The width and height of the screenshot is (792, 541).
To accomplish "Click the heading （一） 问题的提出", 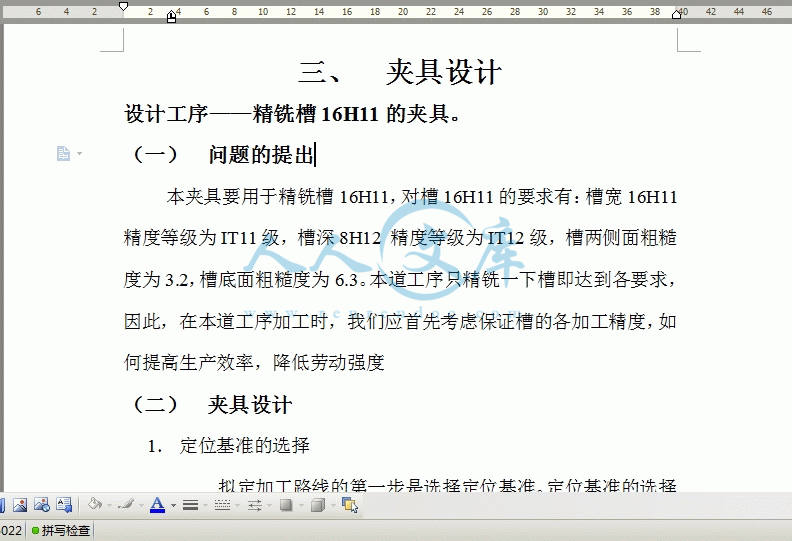I will (x=222, y=155).
